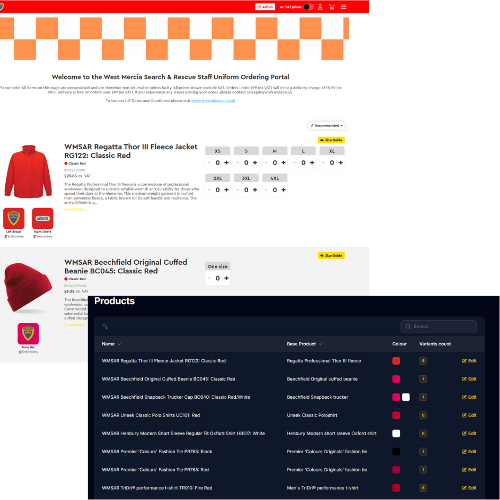Open WMSAR Regatta Thor III Fleece Jacket title

click(x=131, y=151)
